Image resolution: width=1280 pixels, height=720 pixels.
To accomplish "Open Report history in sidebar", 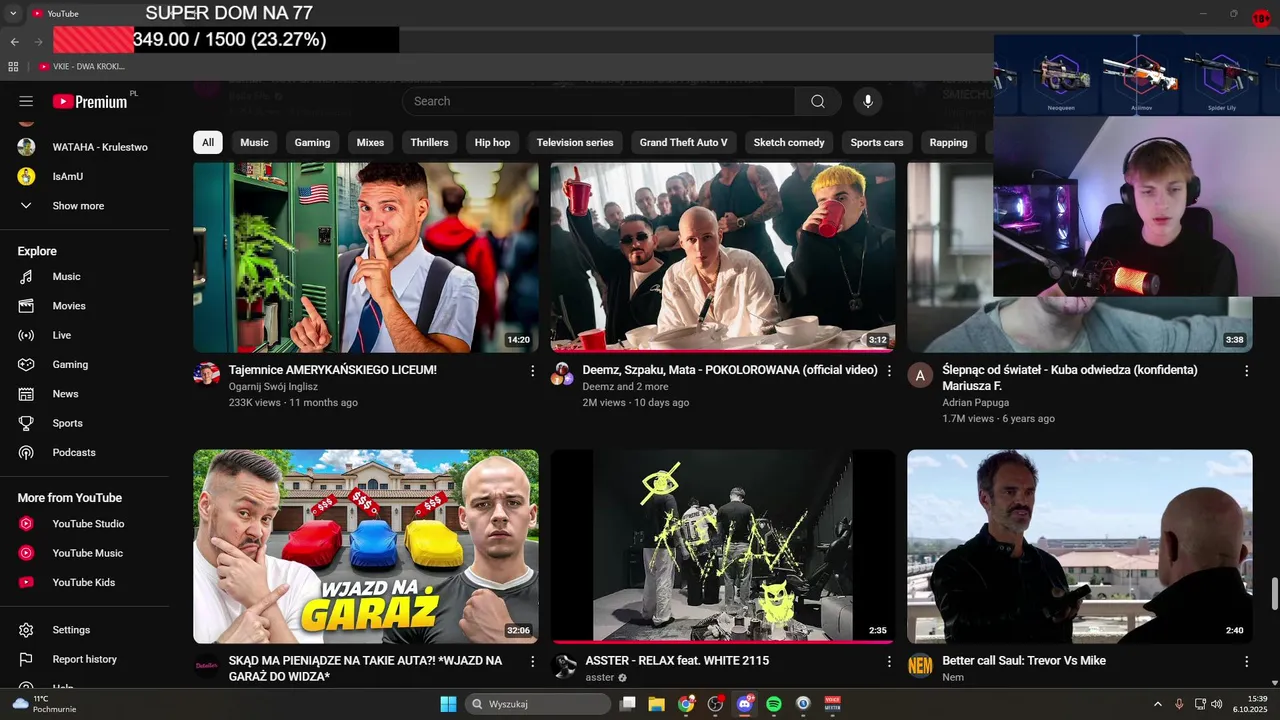I will coord(85,659).
